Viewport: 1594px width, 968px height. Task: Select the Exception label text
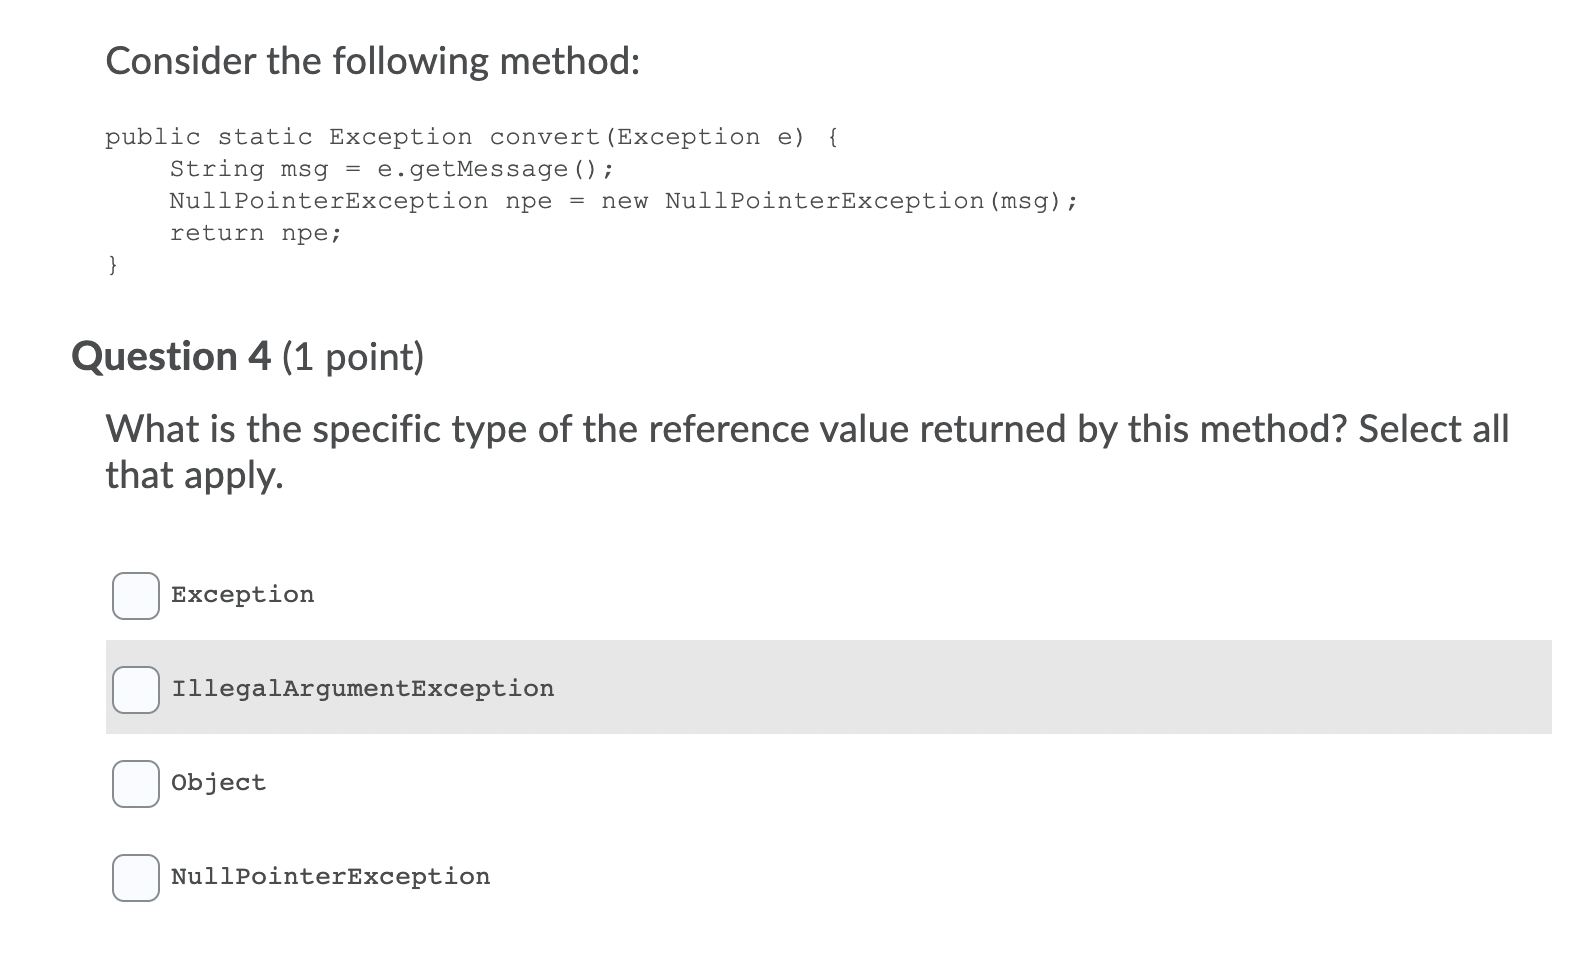click(x=242, y=593)
